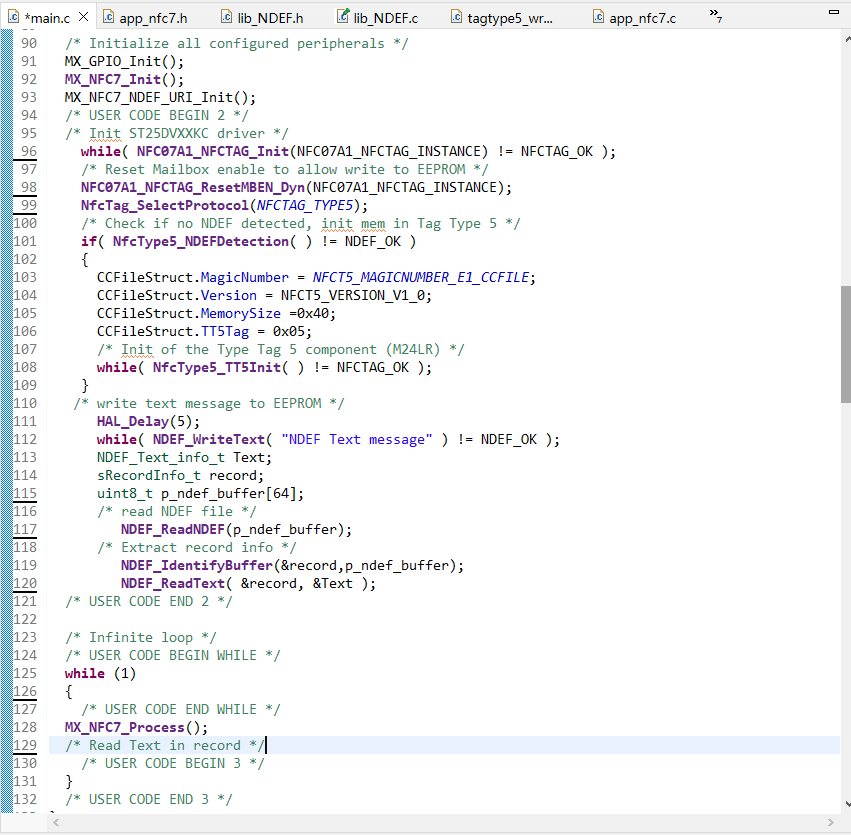Click on write text message to EEPROM comment

tap(208, 404)
